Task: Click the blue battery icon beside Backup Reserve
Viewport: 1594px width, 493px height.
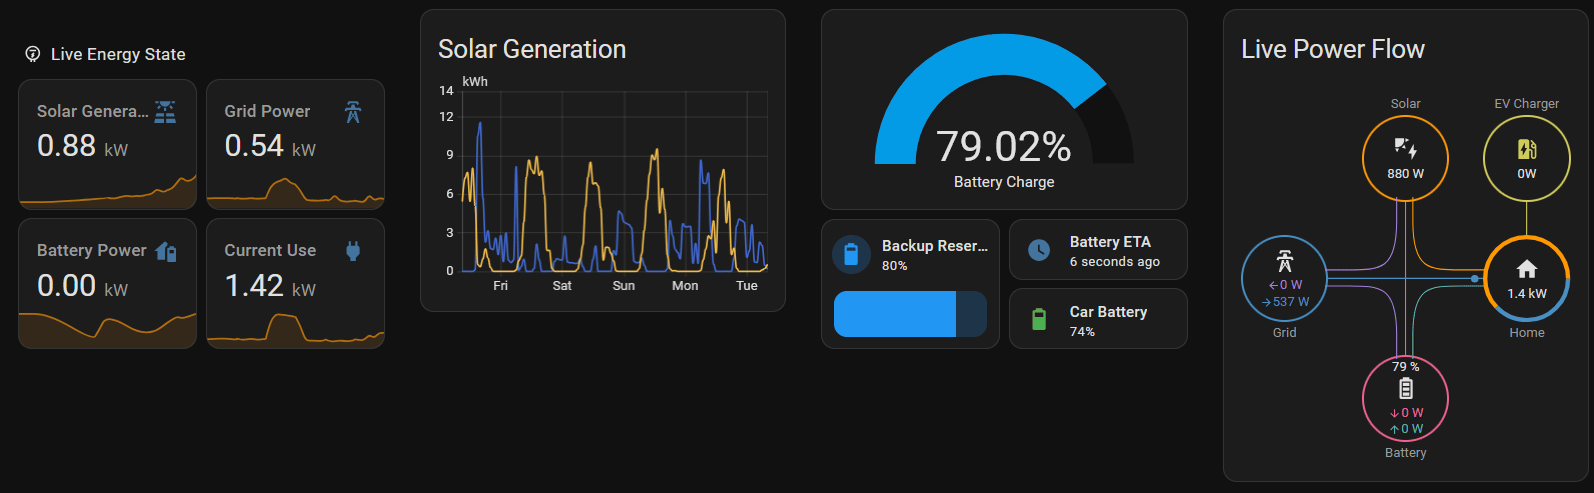Action: 851,254
